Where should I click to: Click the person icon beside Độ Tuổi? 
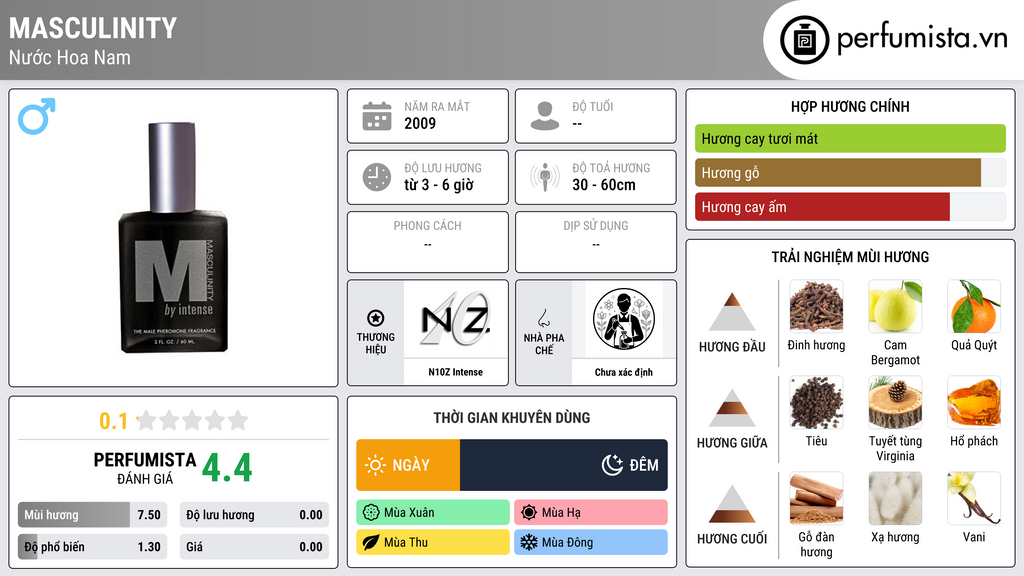pos(545,116)
